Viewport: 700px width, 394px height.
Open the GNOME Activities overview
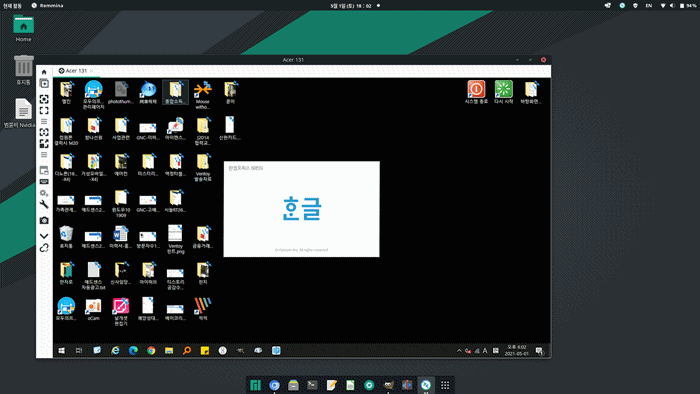pos(12,6)
